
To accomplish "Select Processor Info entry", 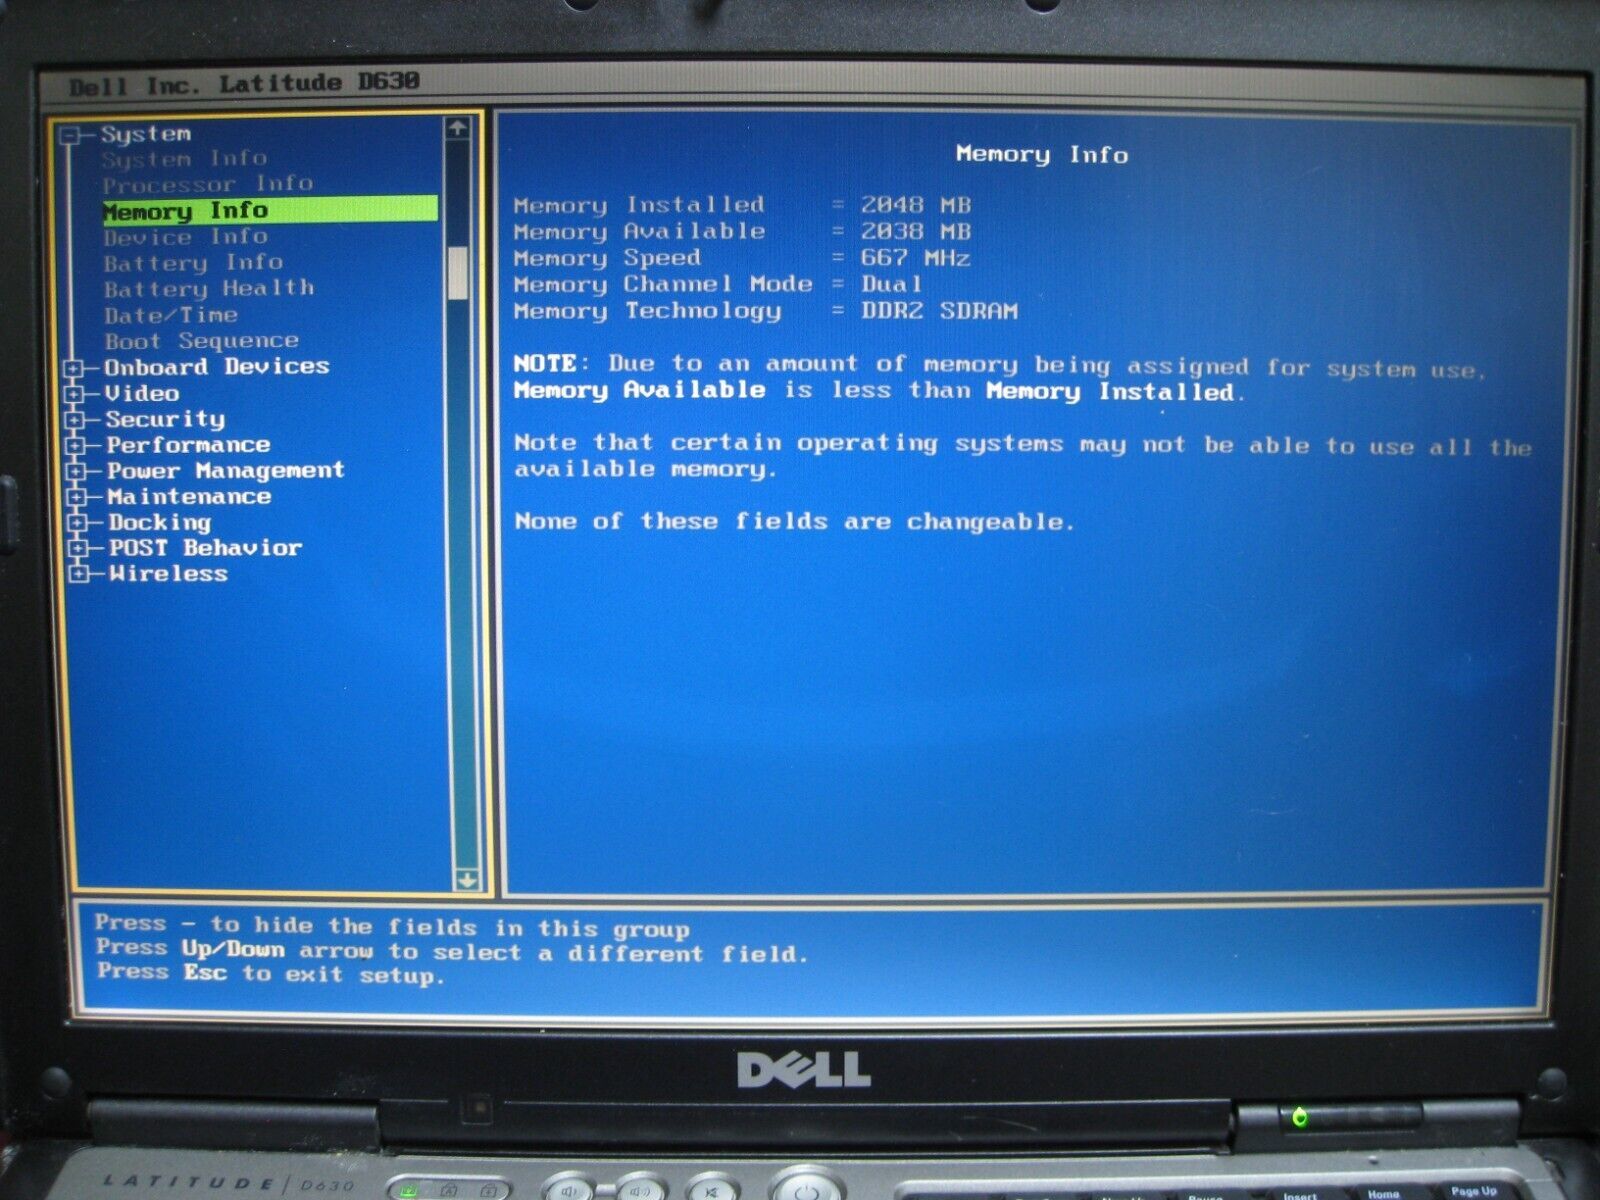I will click(x=207, y=185).
